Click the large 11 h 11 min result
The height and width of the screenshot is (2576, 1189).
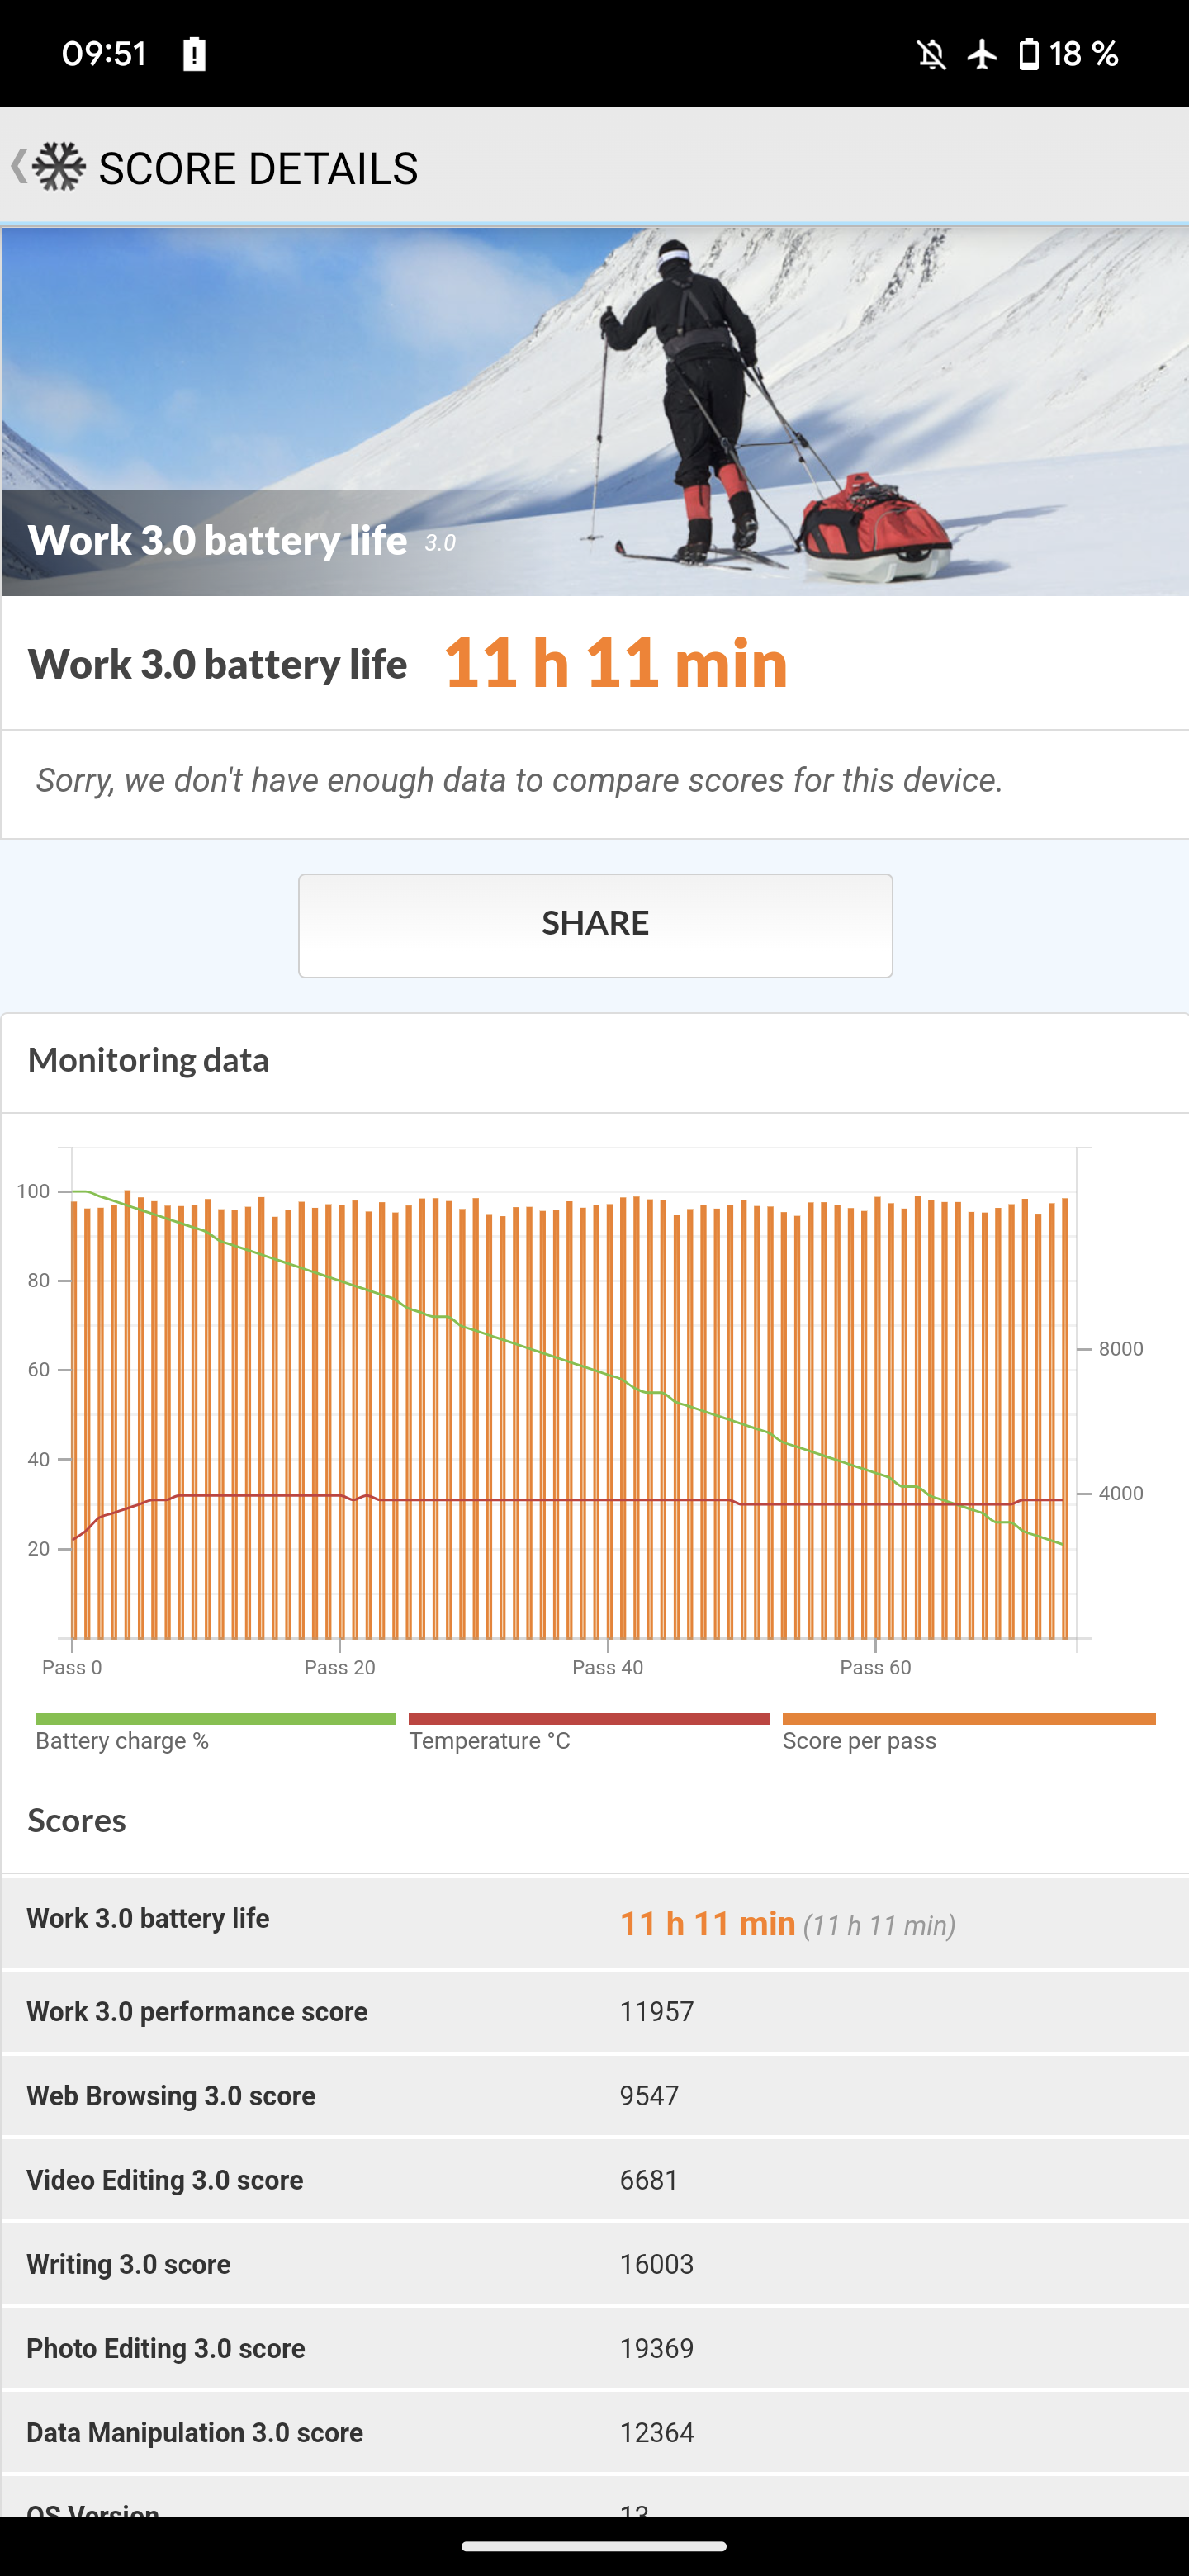616,662
